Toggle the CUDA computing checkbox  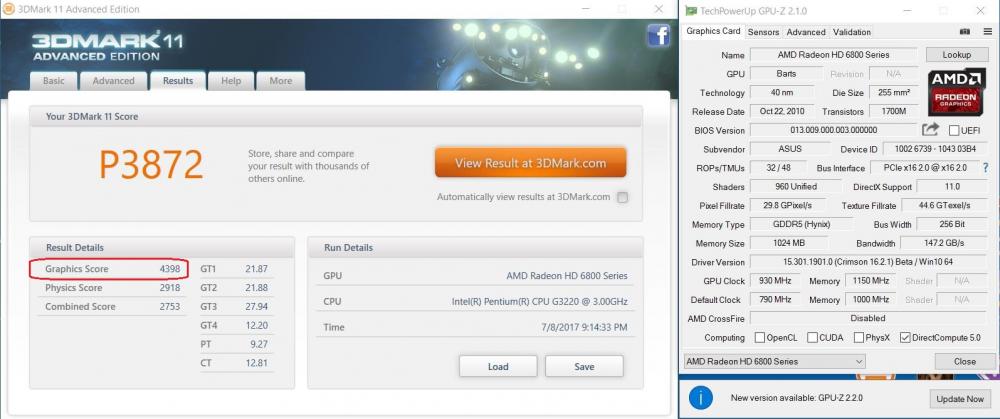click(x=812, y=337)
